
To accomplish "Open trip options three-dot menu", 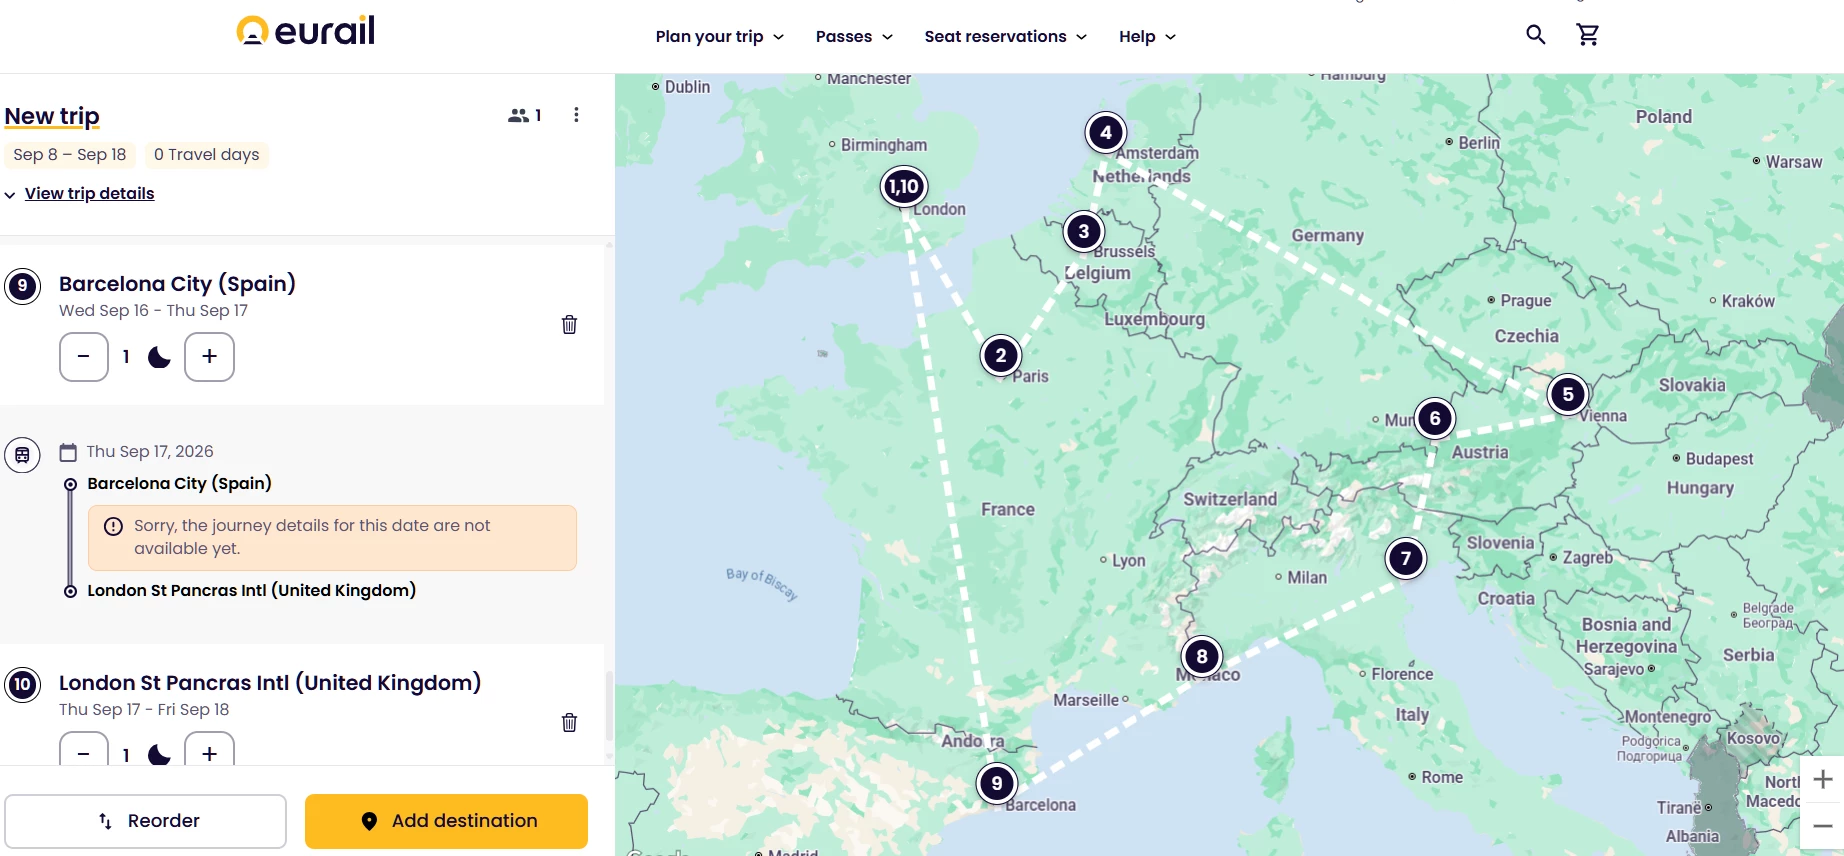I will (576, 115).
